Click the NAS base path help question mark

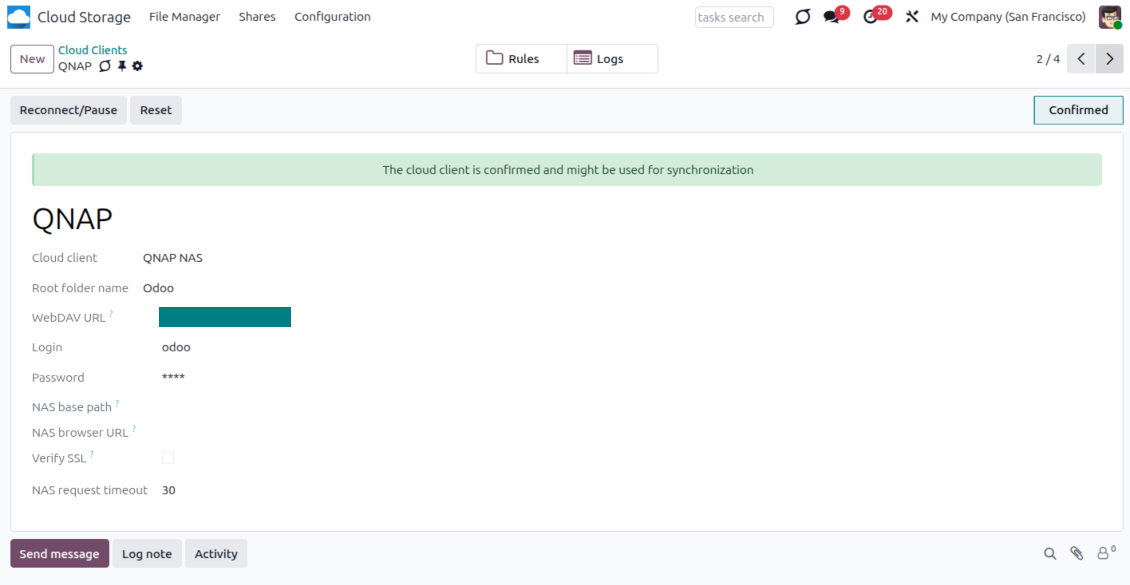(x=117, y=403)
